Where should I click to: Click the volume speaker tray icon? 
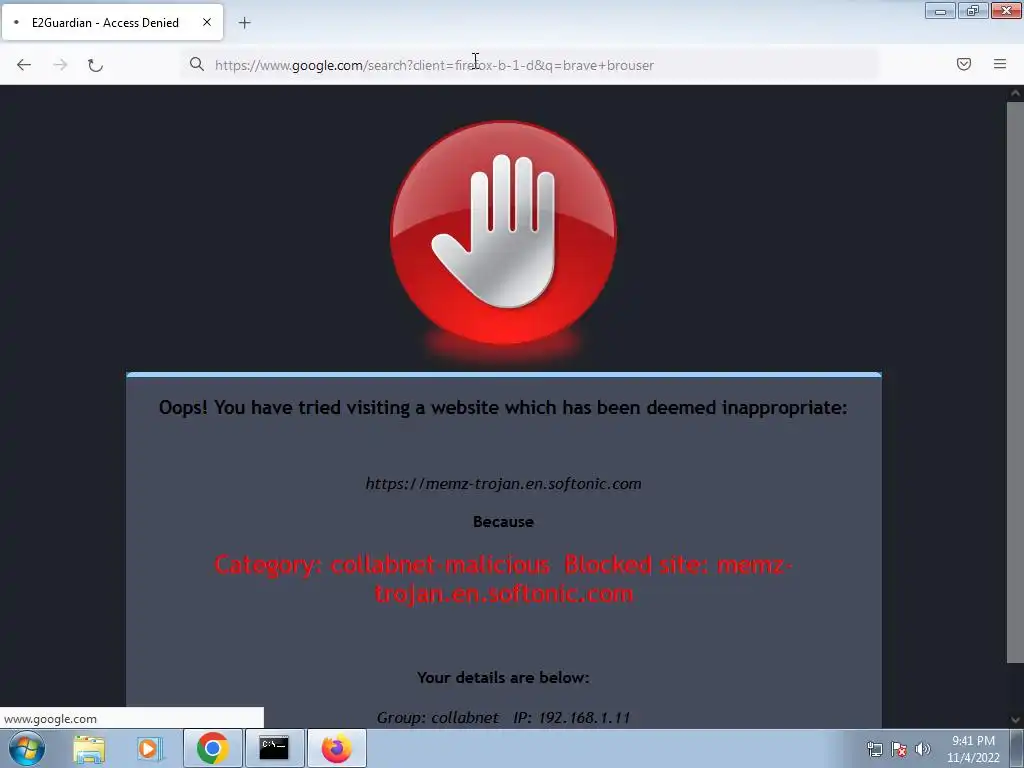pyautogui.click(x=923, y=749)
